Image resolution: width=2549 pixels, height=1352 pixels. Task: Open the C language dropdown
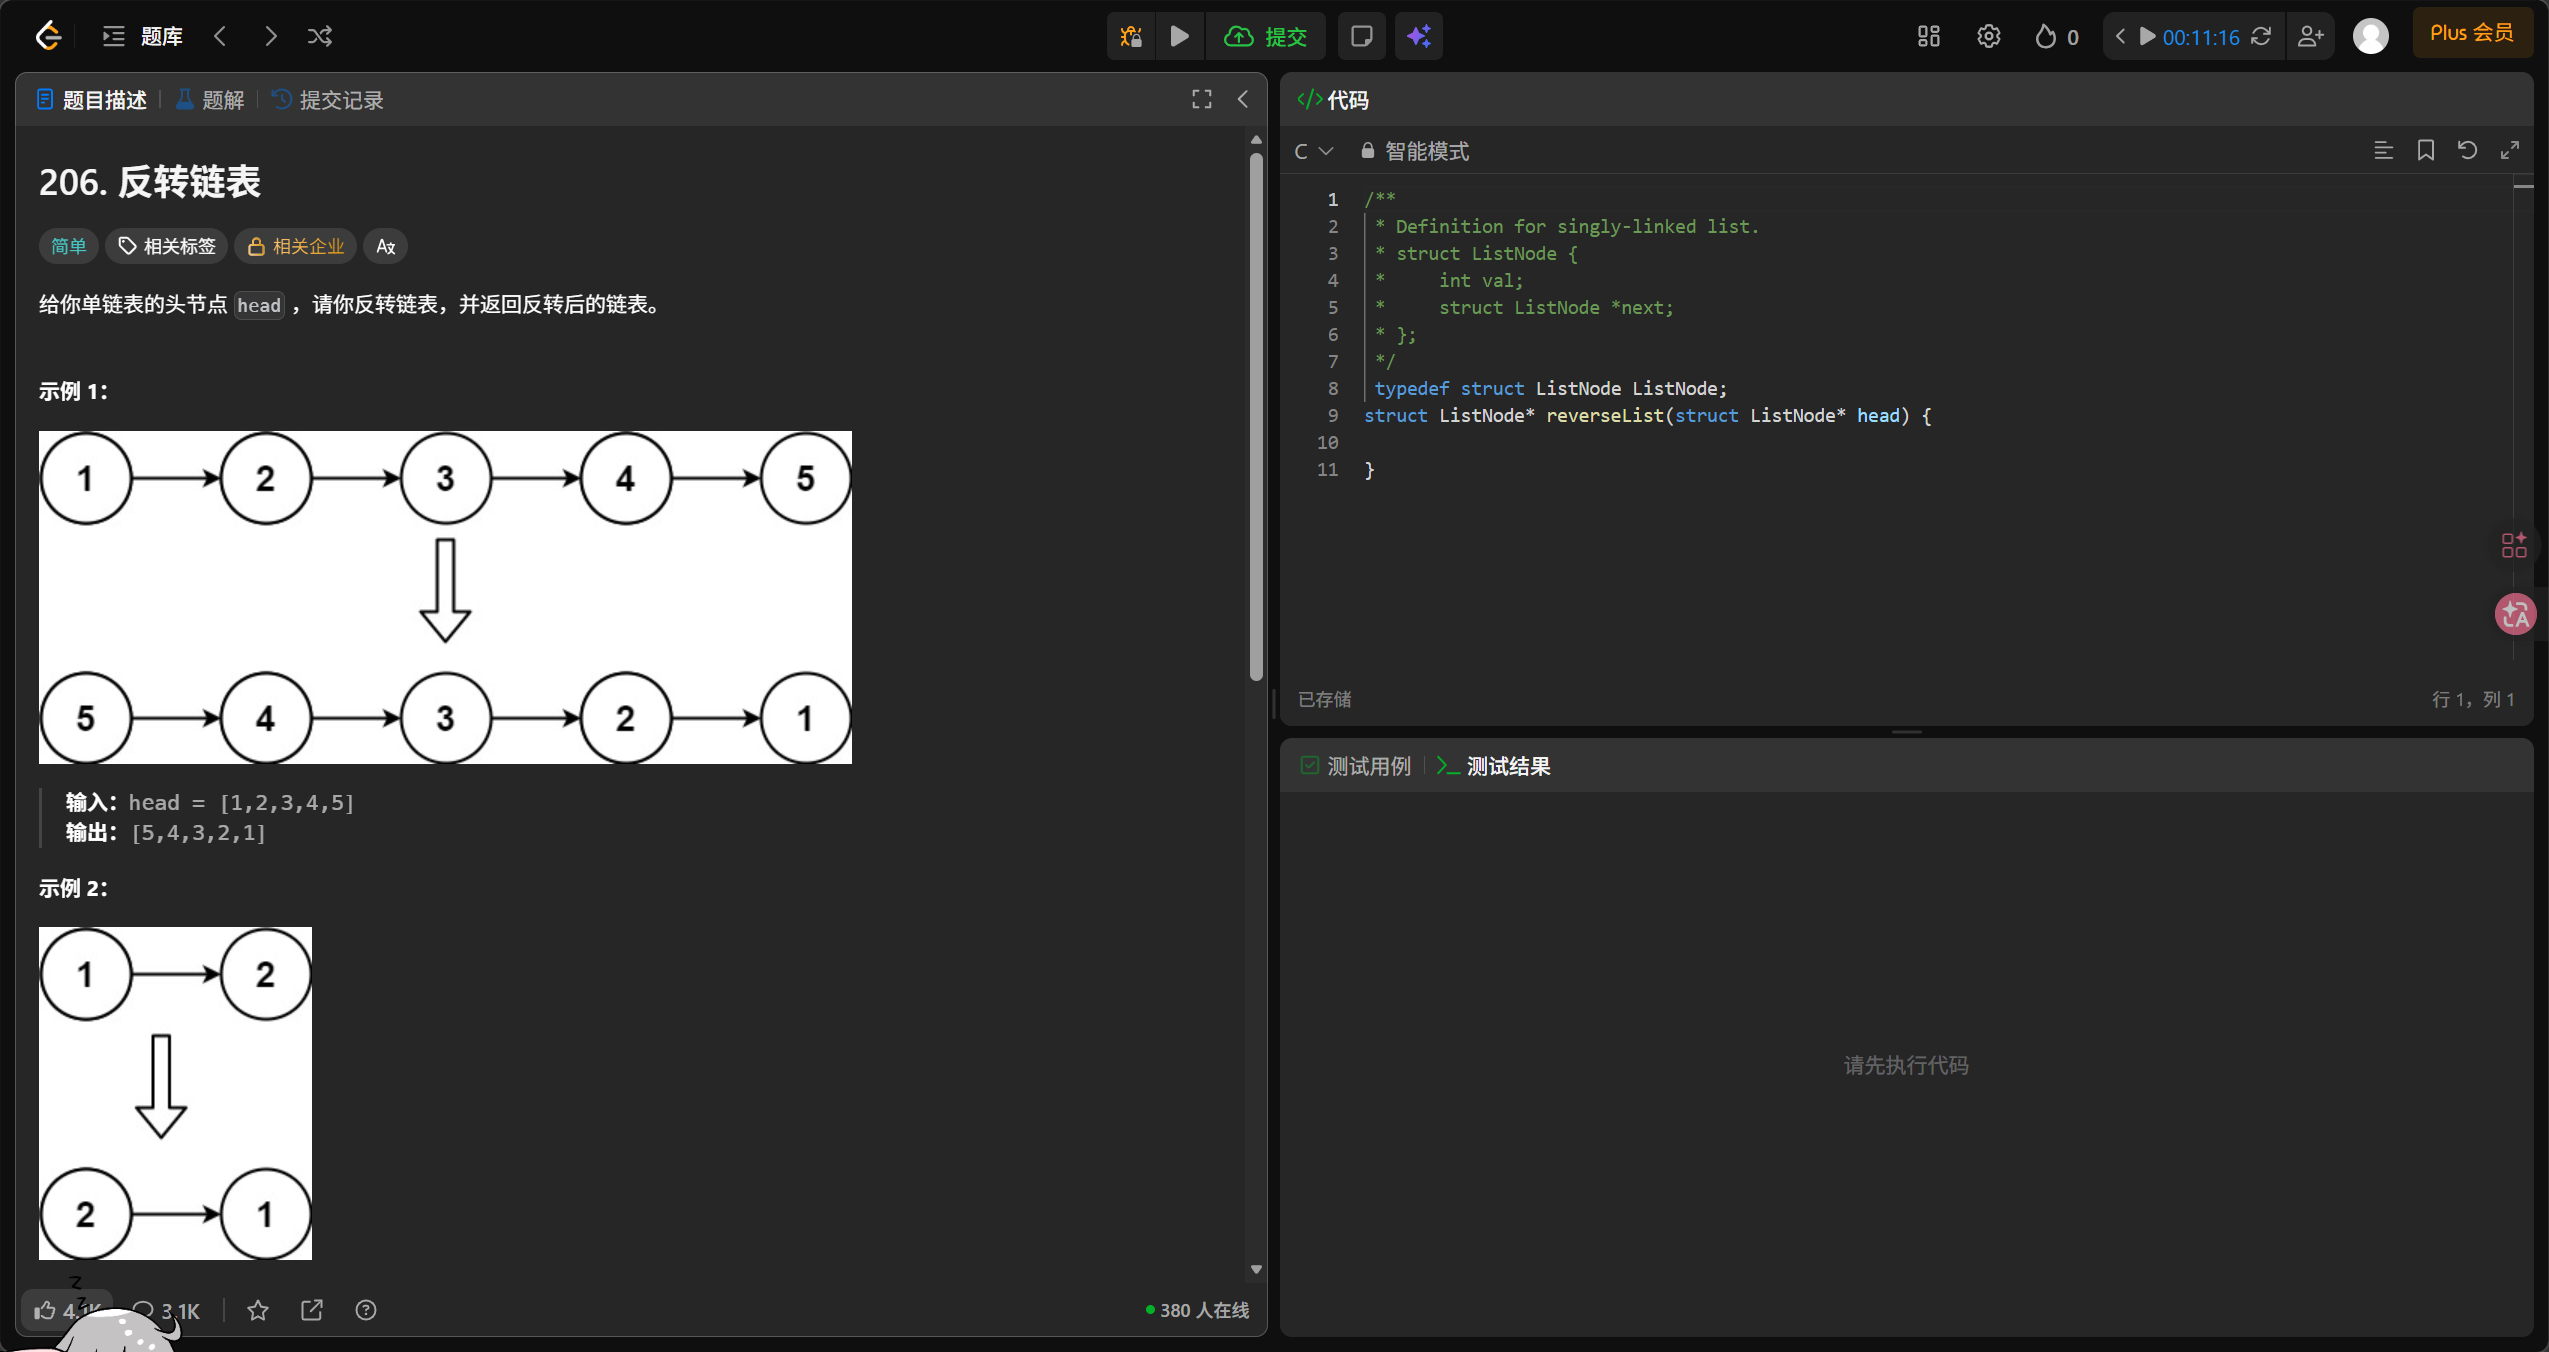tap(1313, 151)
